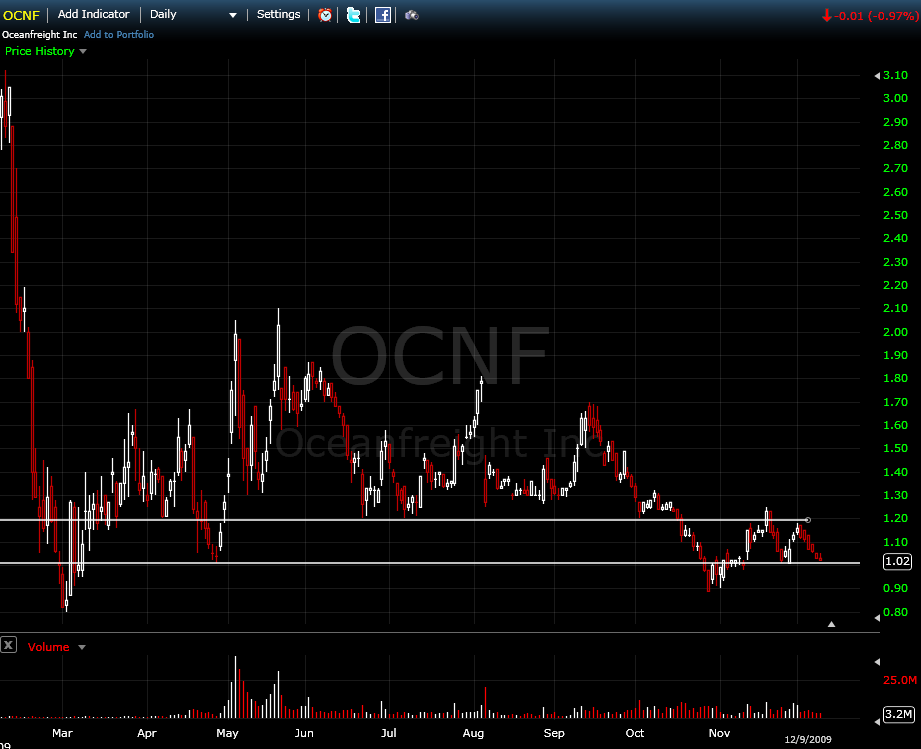Expand the Price History menu arrow
This screenshot has width=921, height=749.
[x=83, y=52]
